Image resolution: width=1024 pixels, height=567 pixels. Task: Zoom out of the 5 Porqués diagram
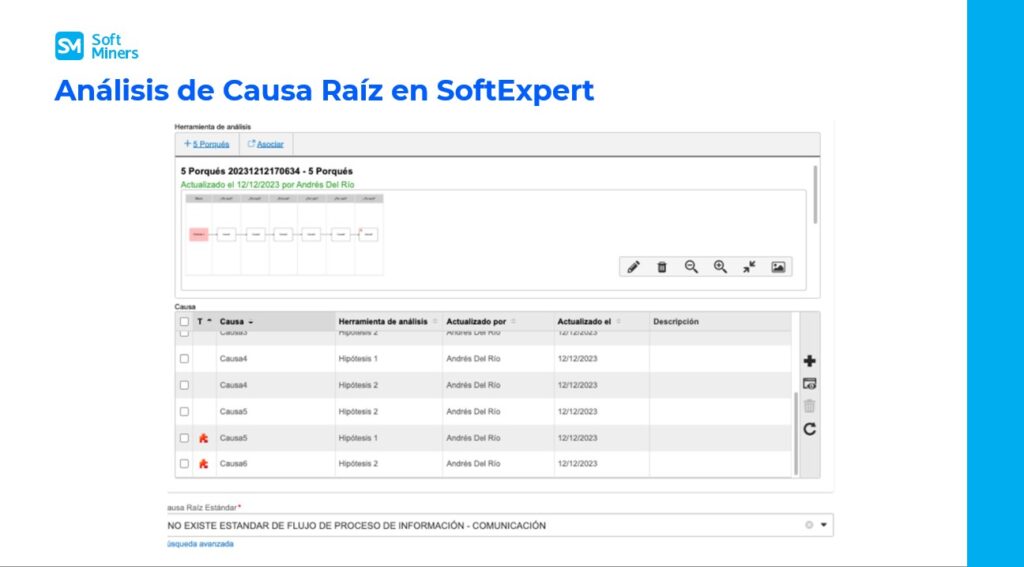pos(691,267)
